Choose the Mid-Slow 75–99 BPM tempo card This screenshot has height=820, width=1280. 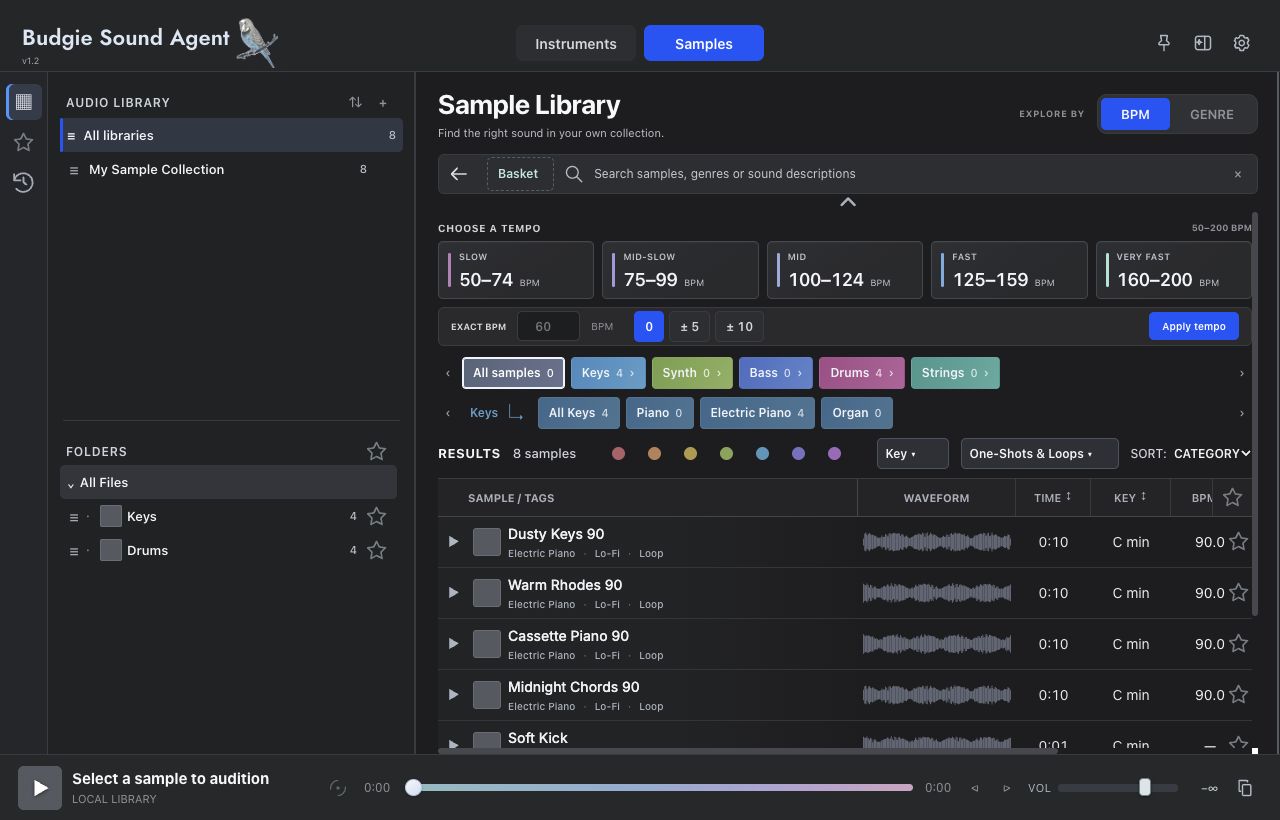click(680, 270)
